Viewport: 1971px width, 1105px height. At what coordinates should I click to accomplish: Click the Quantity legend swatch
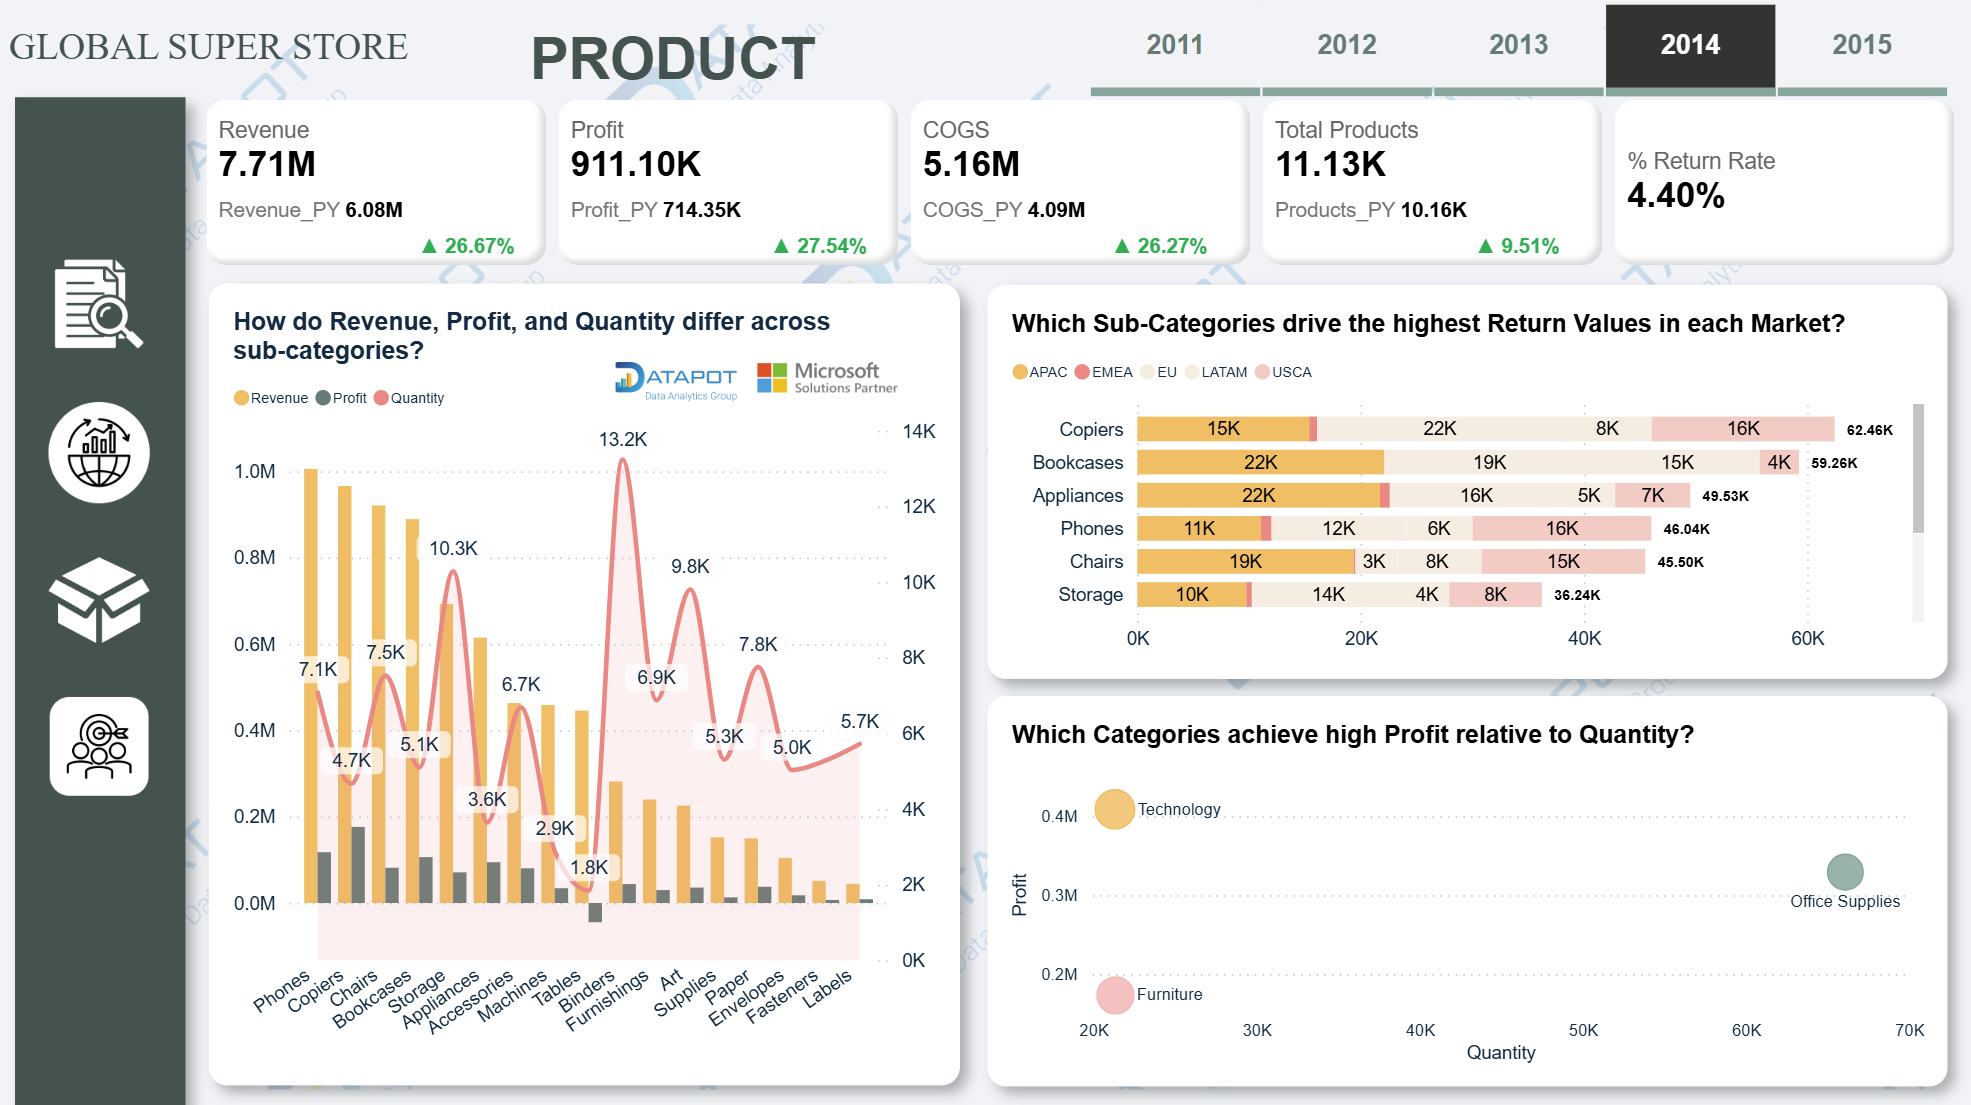pyautogui.click(x=381, y=398)
